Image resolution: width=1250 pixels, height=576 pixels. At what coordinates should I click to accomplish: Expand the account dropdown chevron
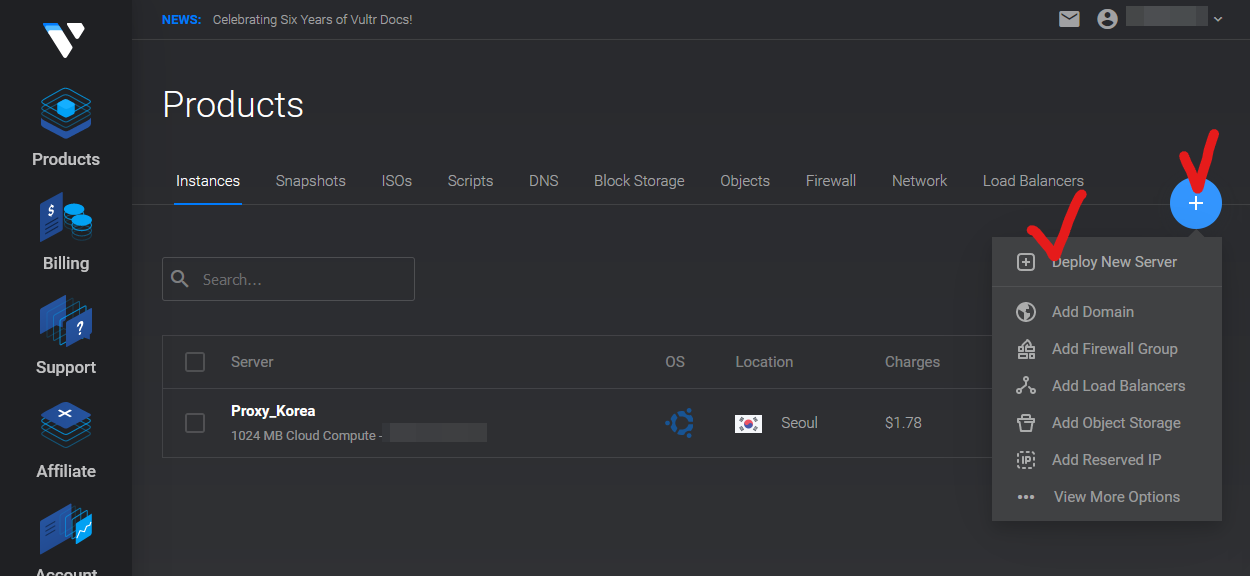point(1217,19)
